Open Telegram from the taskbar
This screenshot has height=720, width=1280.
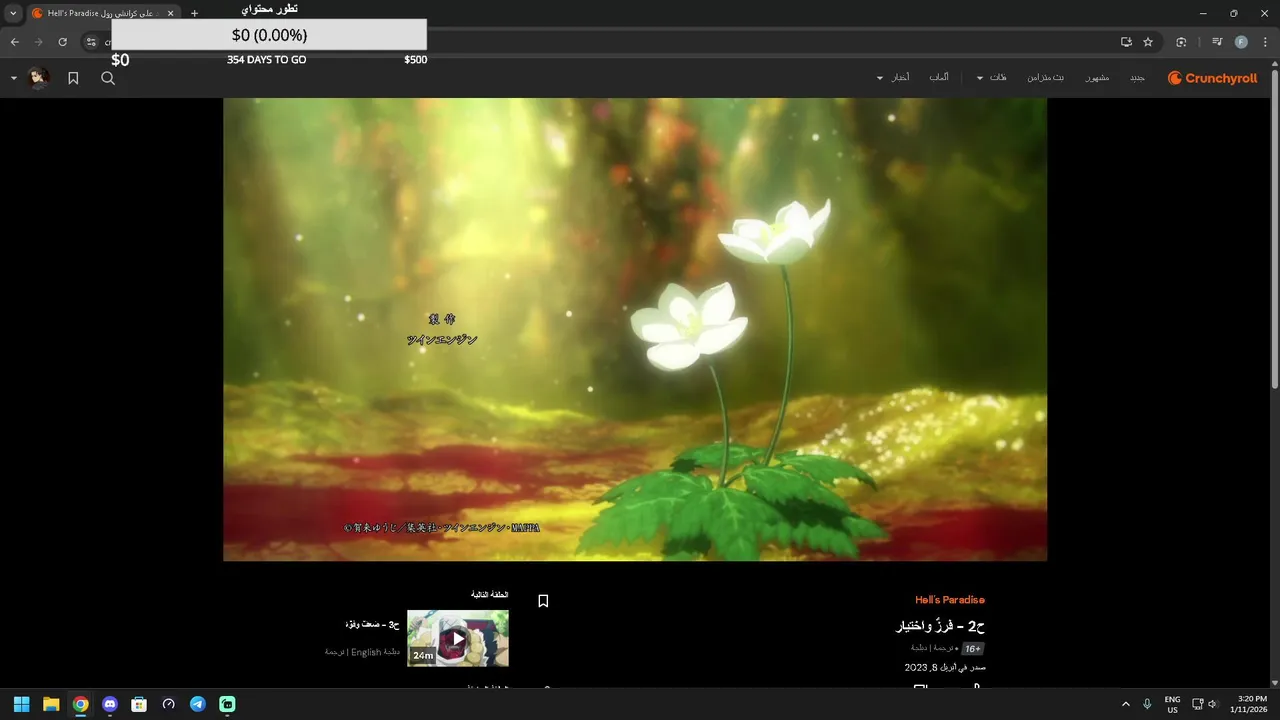[x=198, y=704]
